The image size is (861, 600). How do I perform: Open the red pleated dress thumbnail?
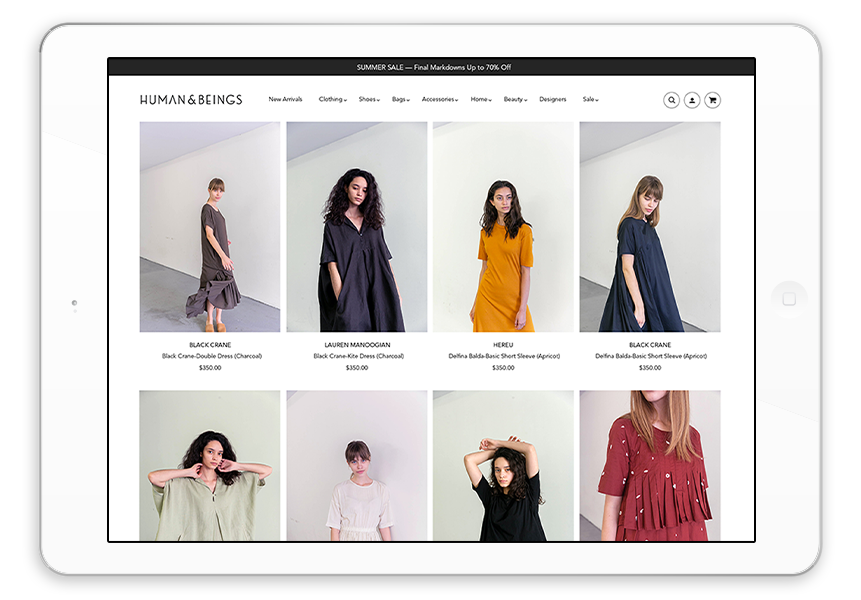[650, 465]
